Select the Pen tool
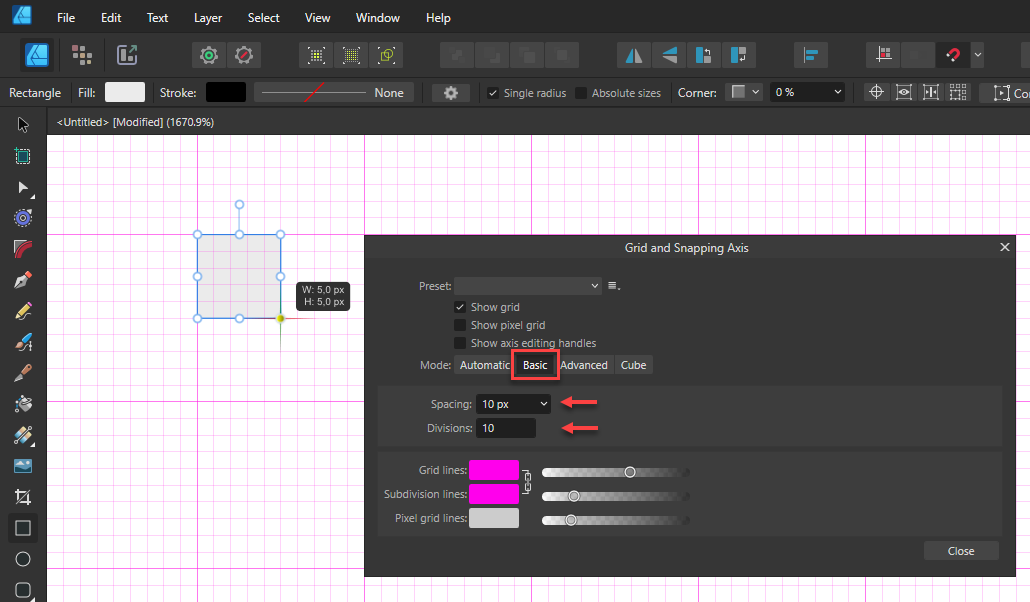 22,279
